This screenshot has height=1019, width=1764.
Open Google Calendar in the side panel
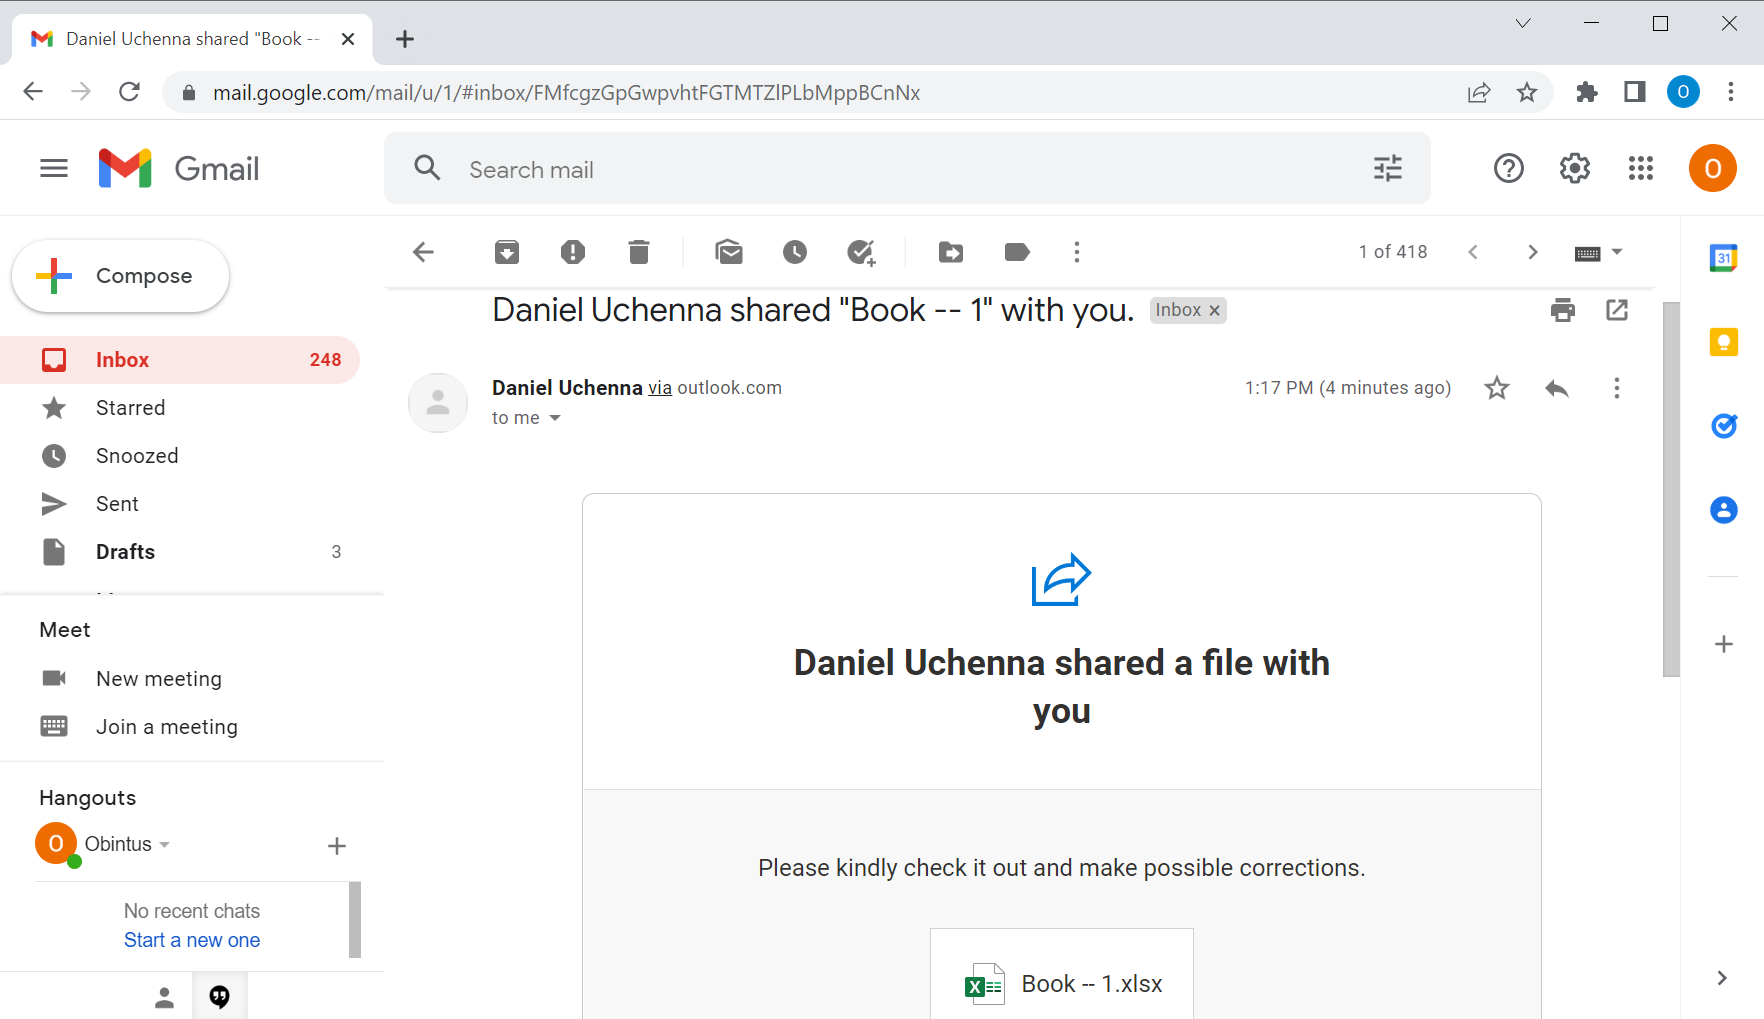pos(1724,257)
